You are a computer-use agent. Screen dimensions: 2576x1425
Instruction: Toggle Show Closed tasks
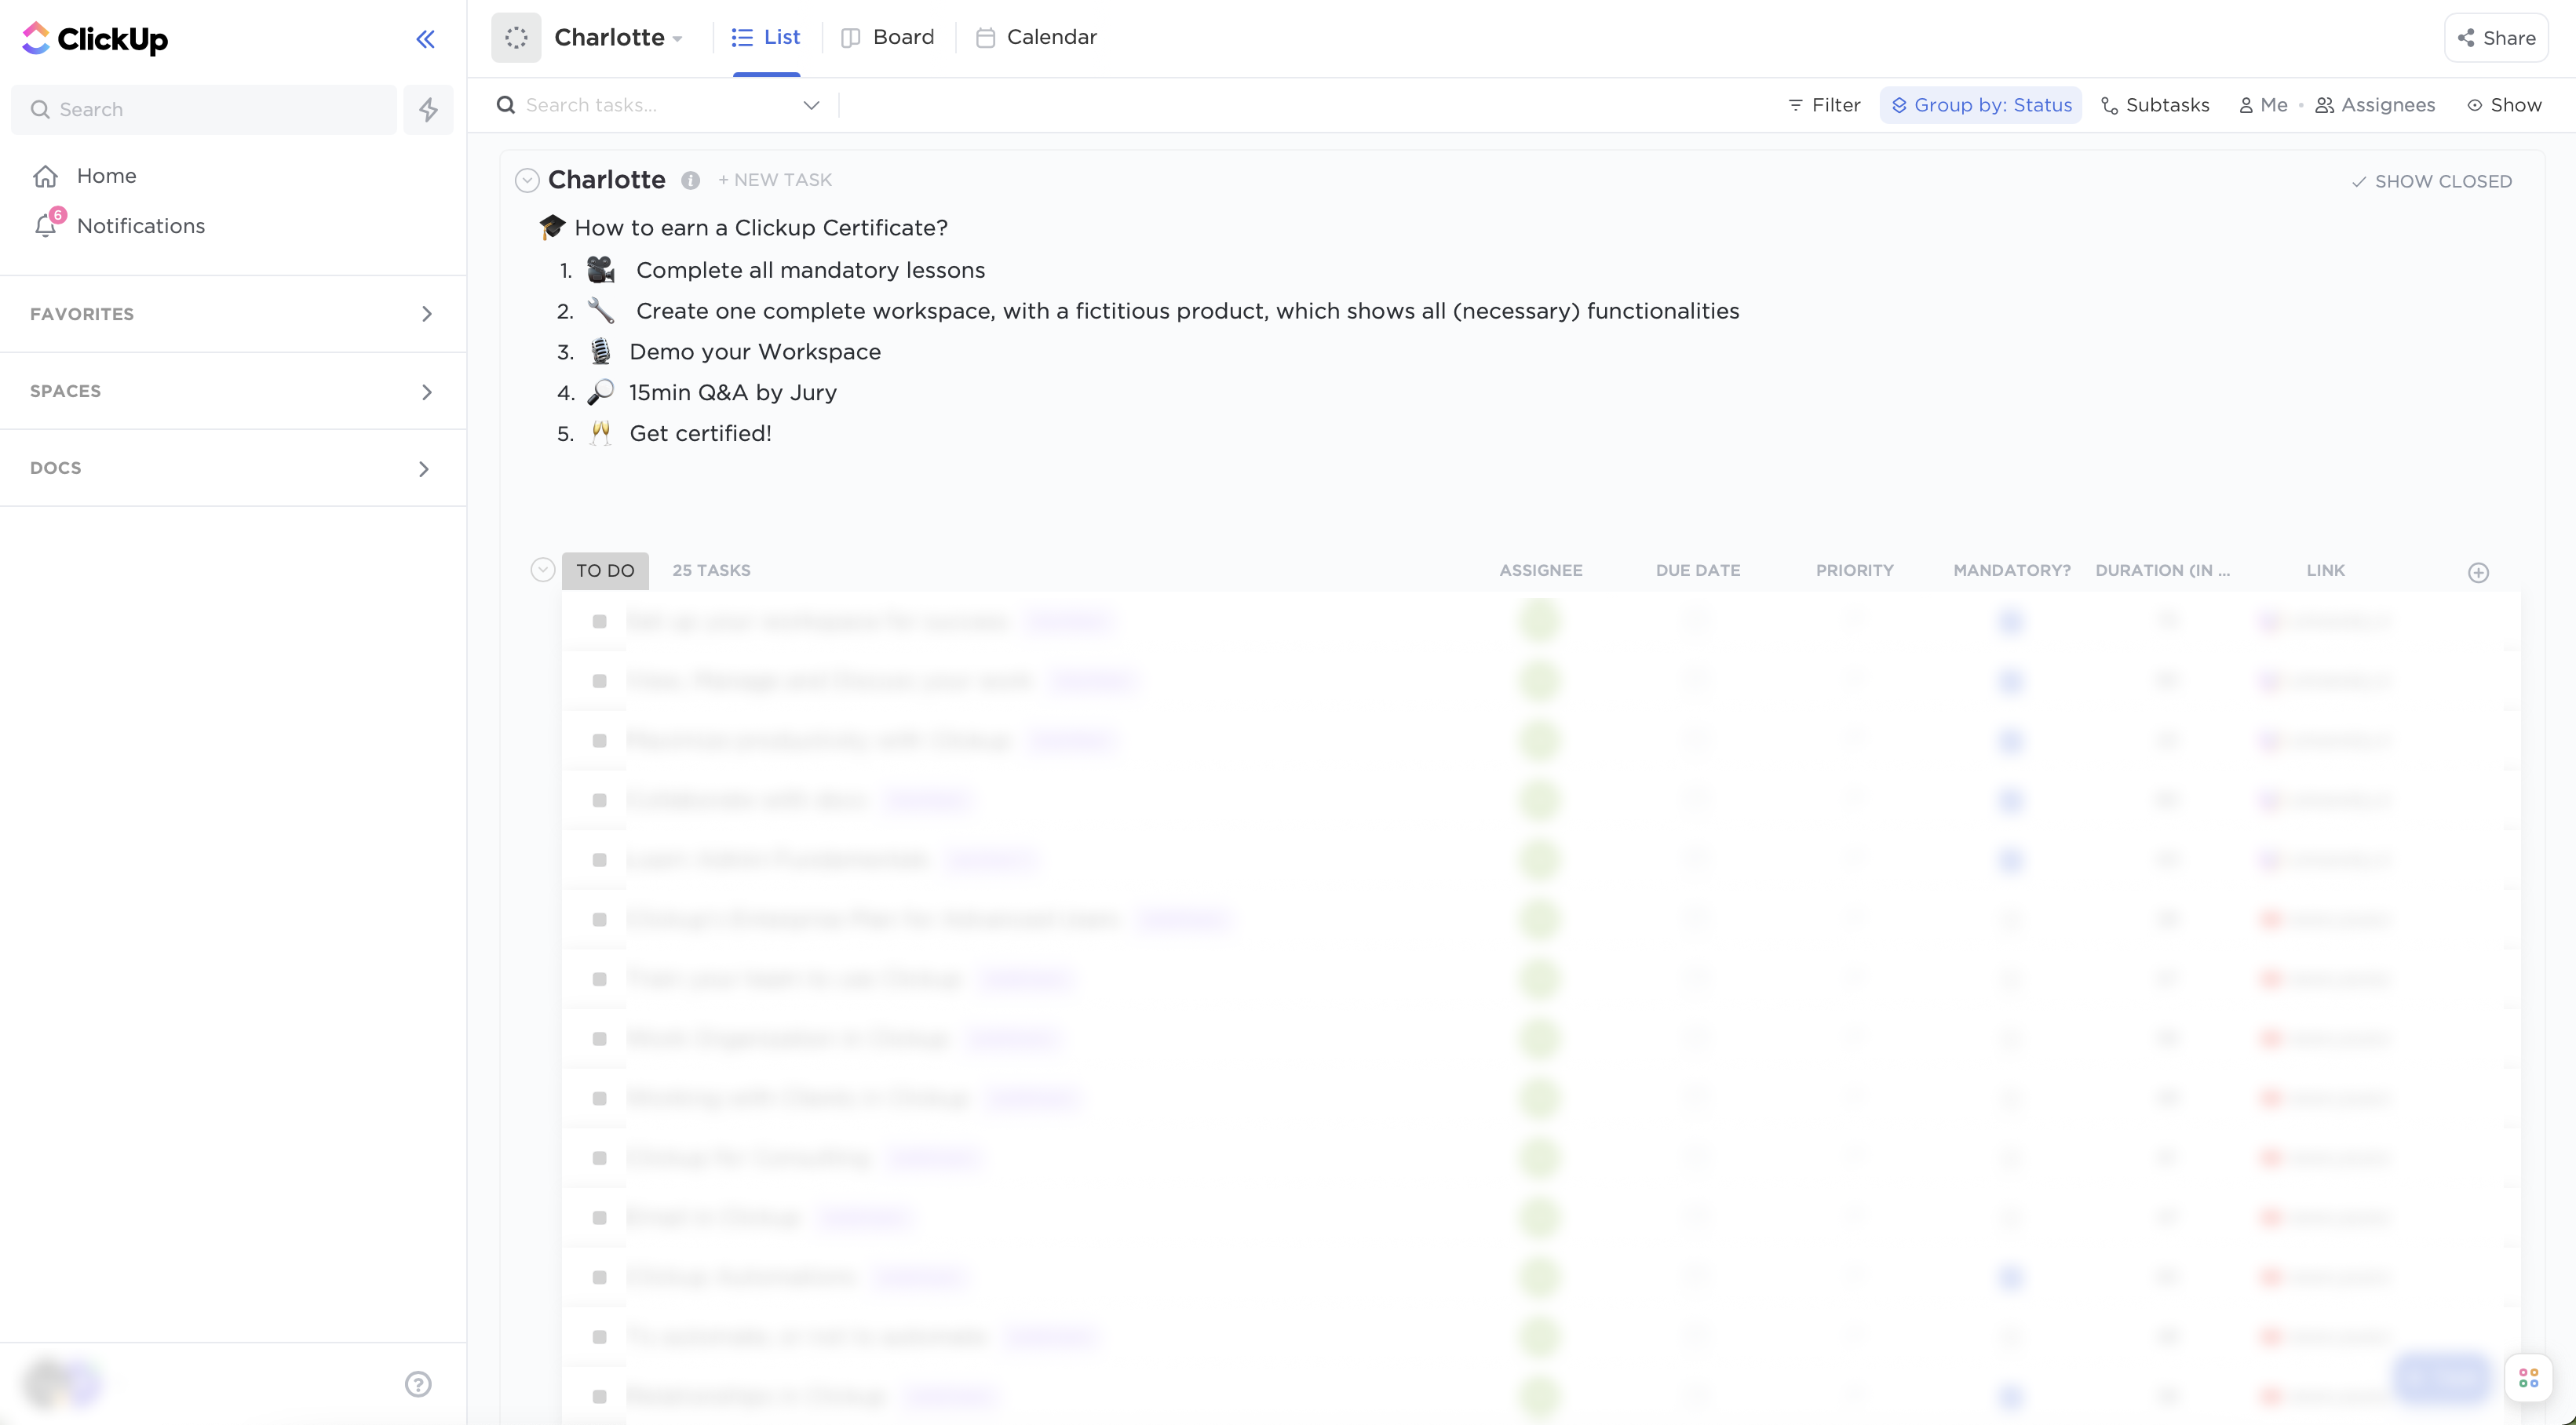click(2431, 181)
